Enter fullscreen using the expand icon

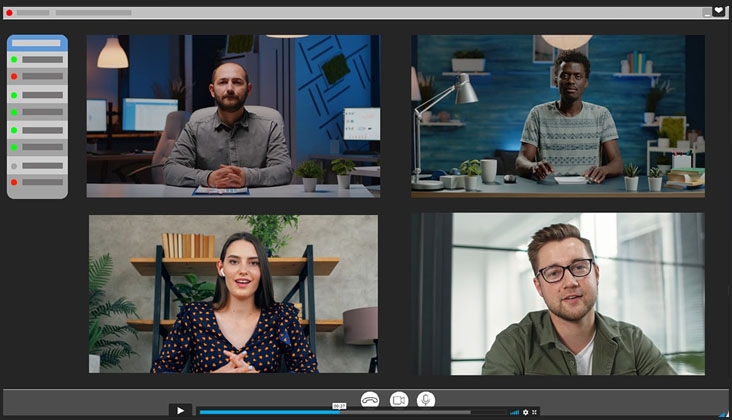tap(535, 412)
